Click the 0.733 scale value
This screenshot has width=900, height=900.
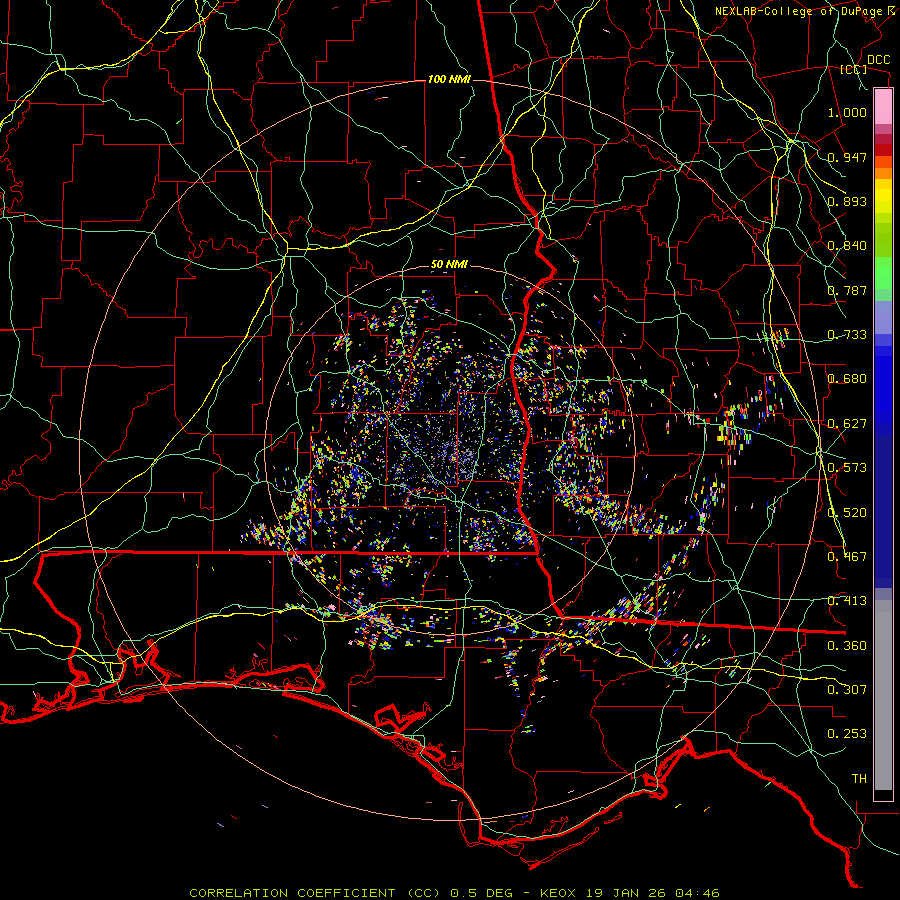(x=847, y=335)
